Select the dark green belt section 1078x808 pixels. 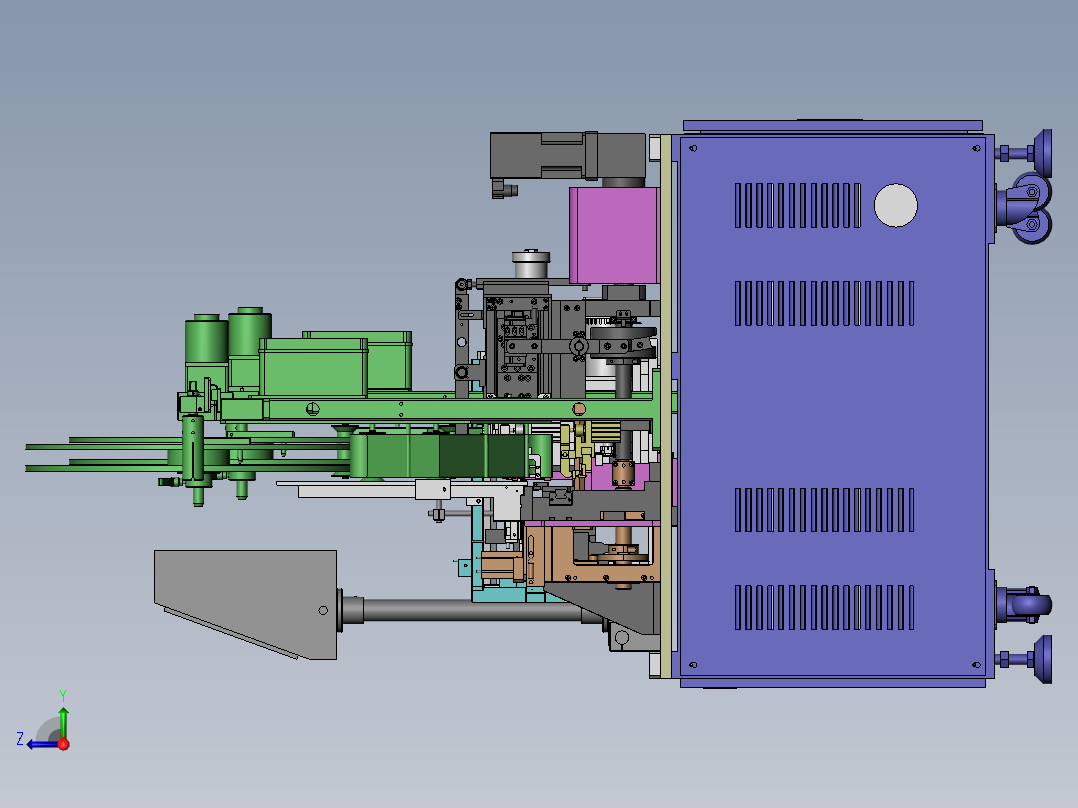(483, 456)
